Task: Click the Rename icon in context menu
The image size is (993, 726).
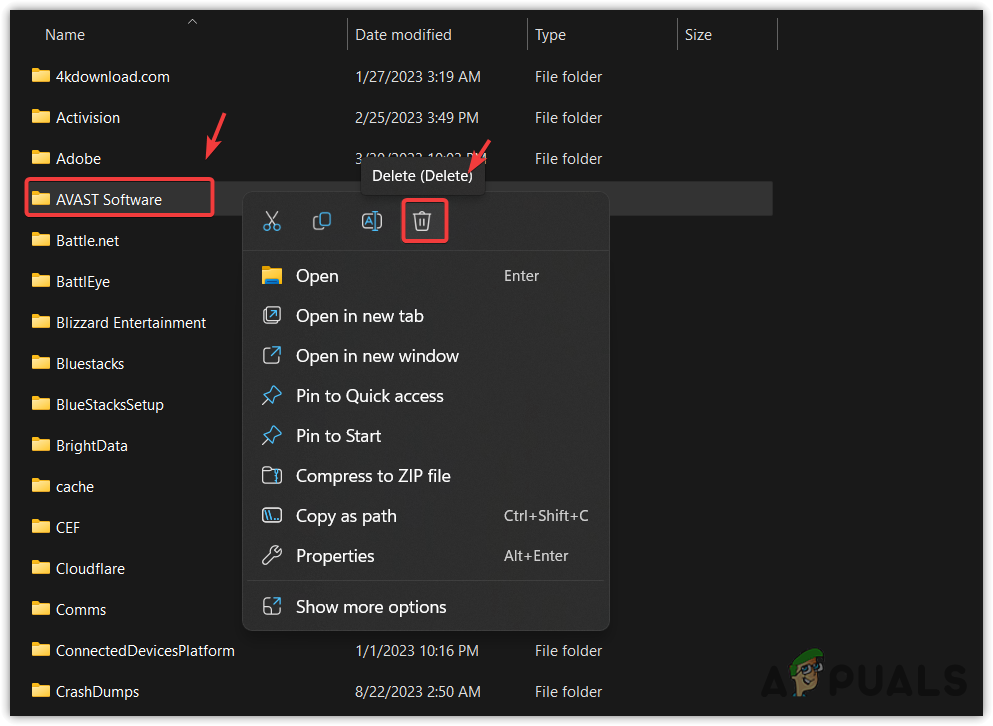Action: 372,221
